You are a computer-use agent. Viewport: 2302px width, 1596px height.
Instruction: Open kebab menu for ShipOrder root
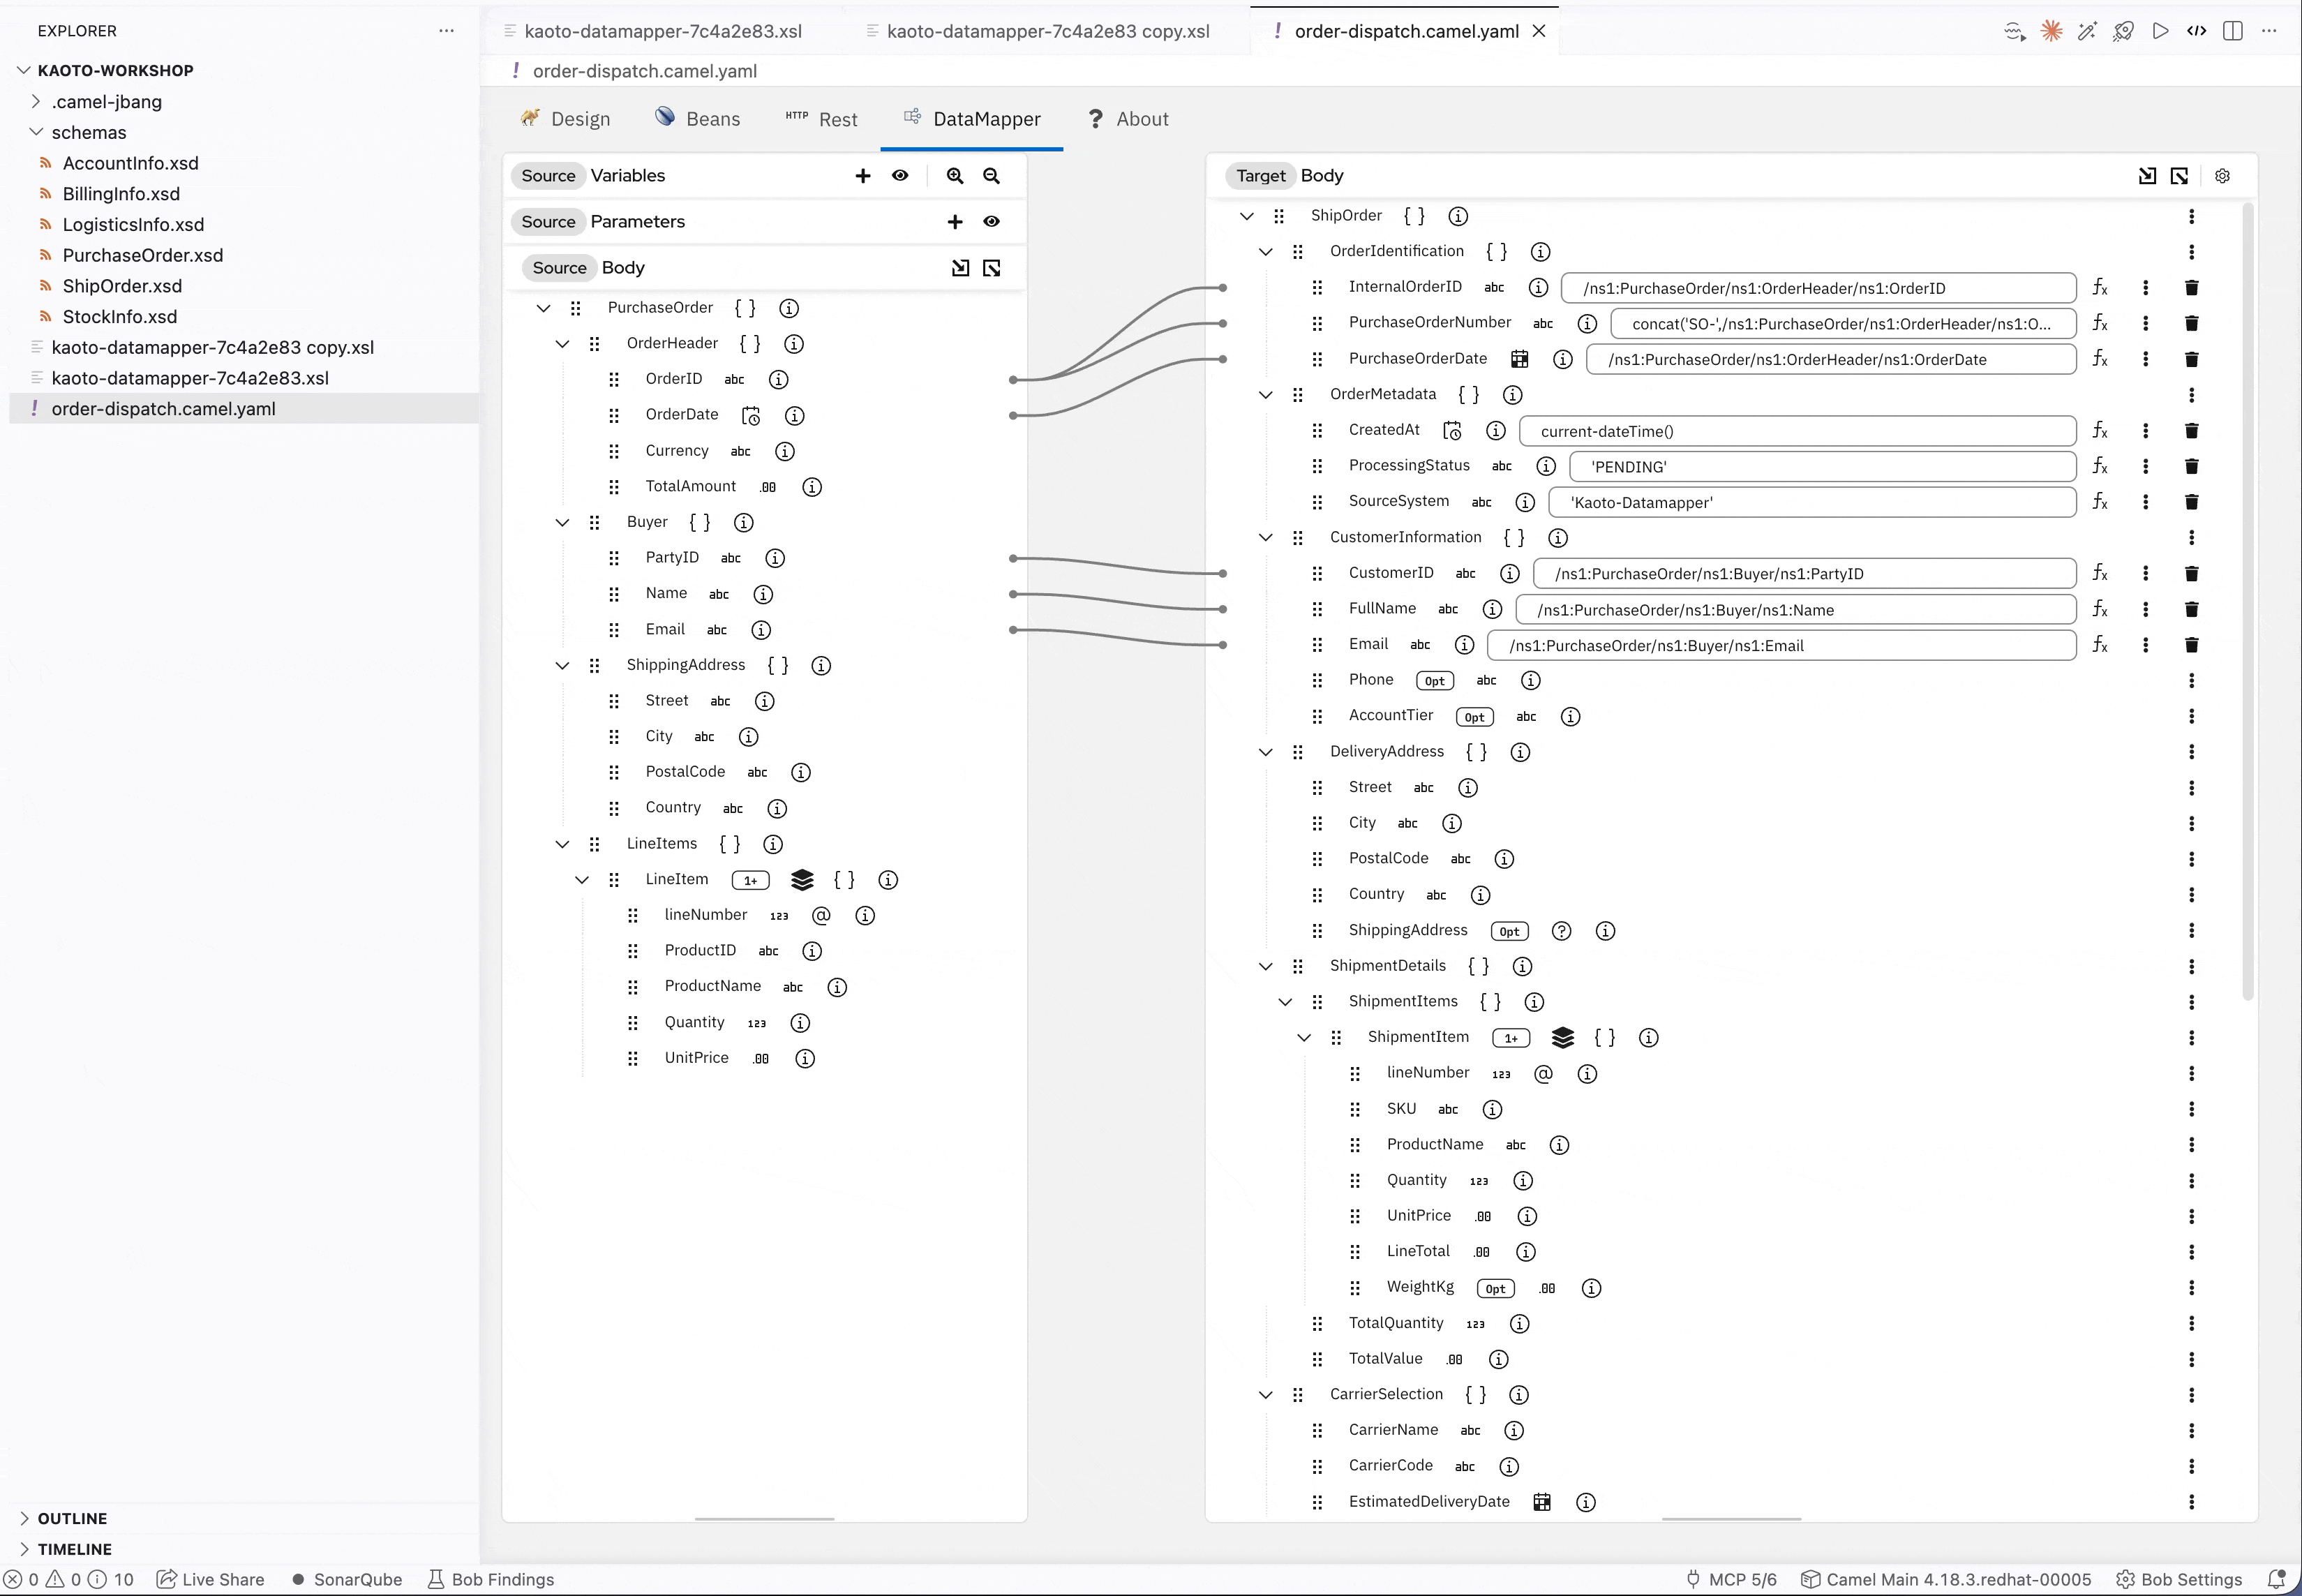2191,216
